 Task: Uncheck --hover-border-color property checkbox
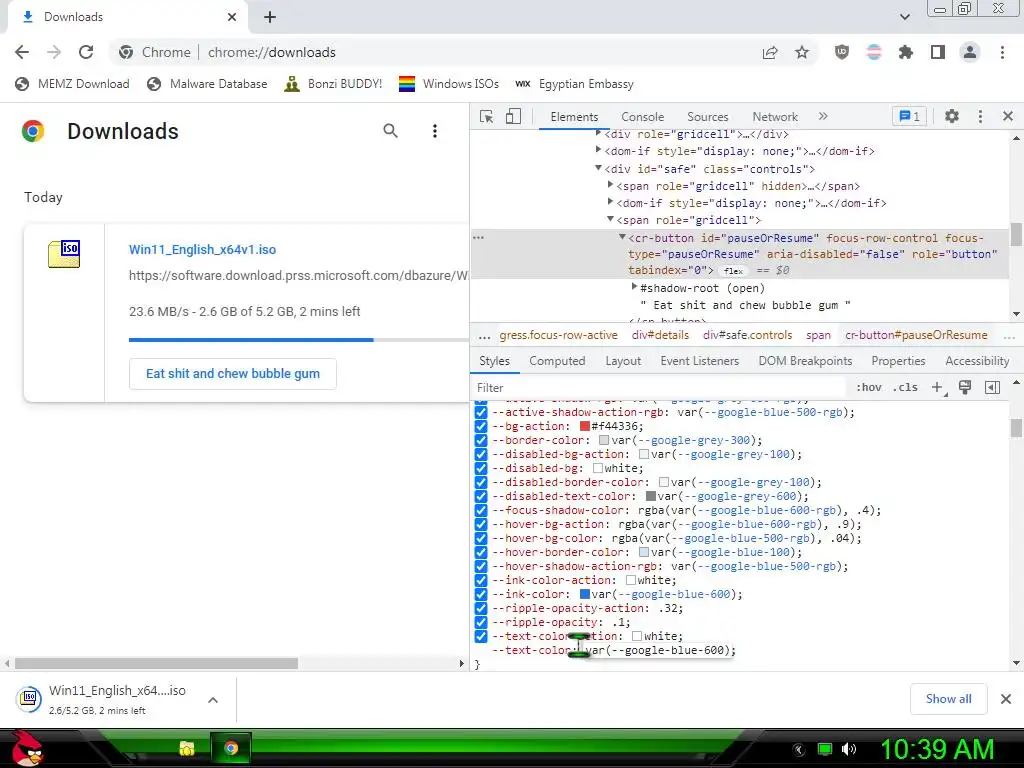481,552
